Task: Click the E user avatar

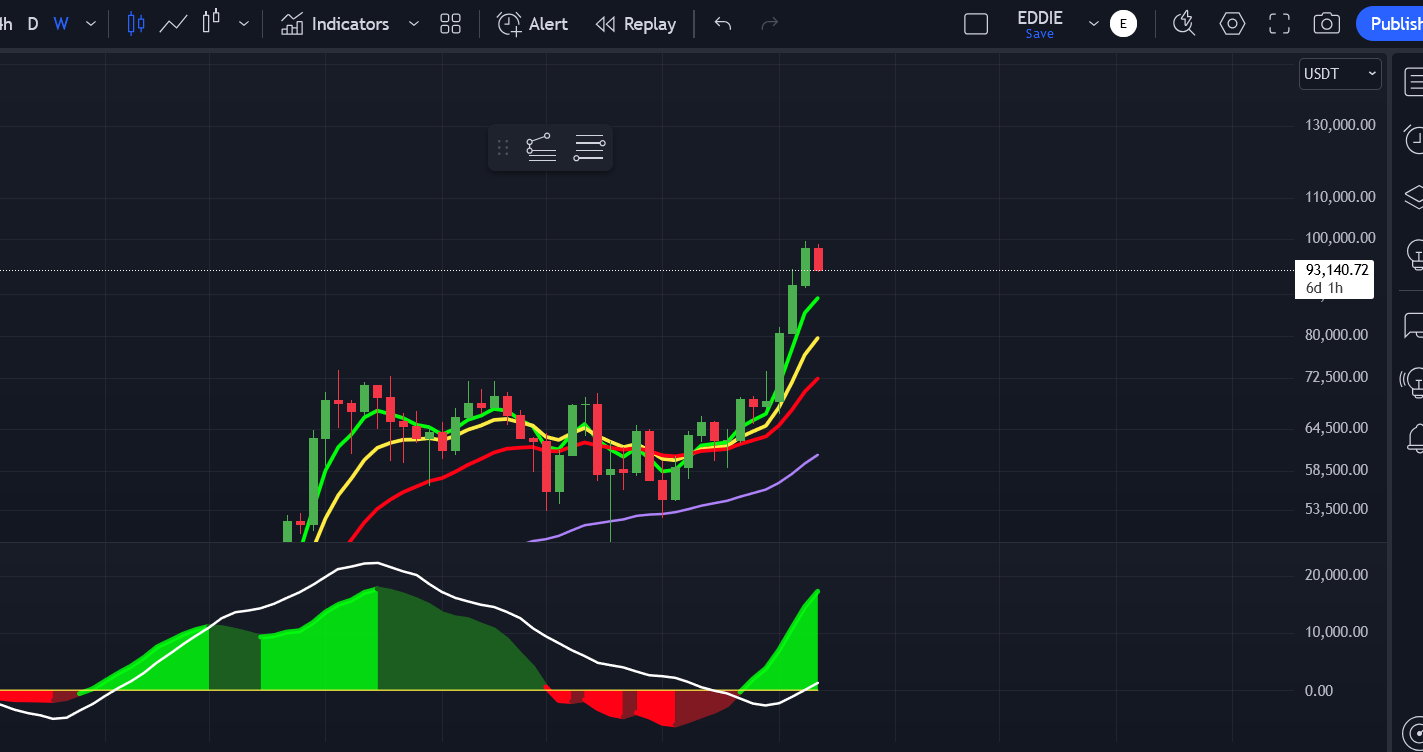Action: point(1123,24)
